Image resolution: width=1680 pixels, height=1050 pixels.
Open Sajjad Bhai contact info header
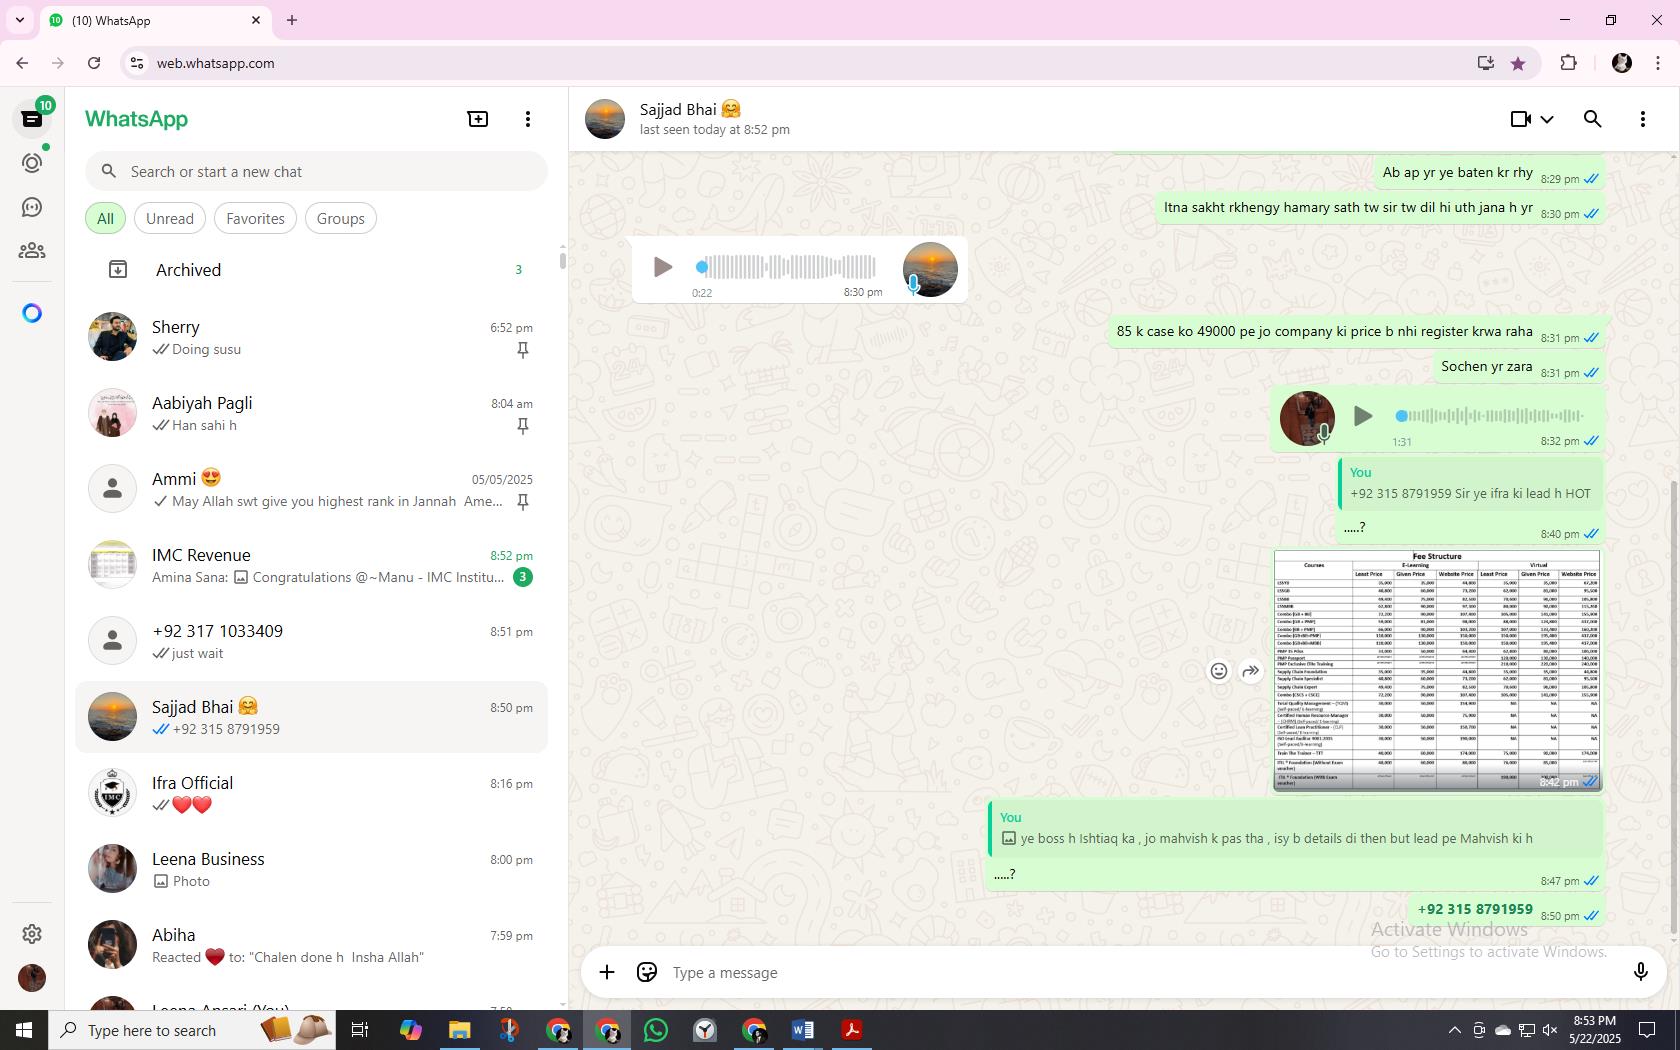(x=715, y=119)
